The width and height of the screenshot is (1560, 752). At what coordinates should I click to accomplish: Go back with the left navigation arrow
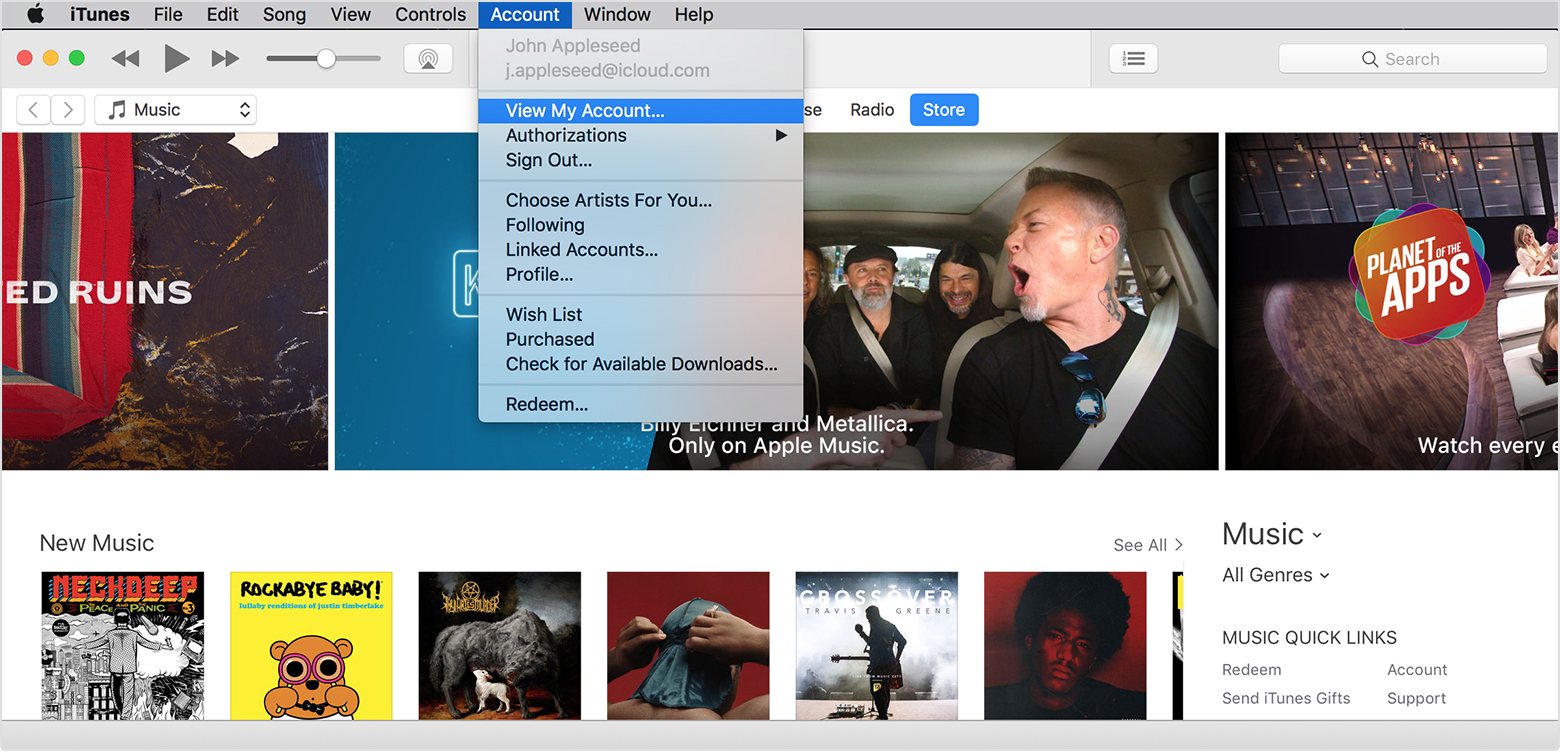click(x=33, y=110)
